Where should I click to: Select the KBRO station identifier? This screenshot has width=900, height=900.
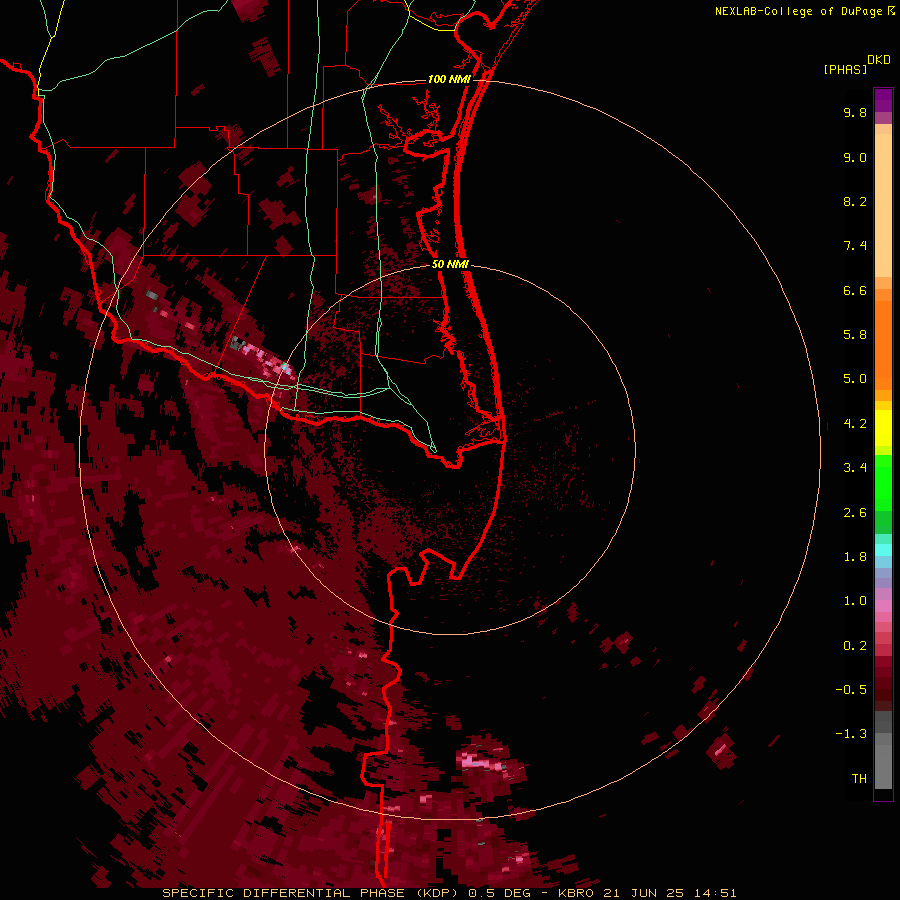point(578,893)
